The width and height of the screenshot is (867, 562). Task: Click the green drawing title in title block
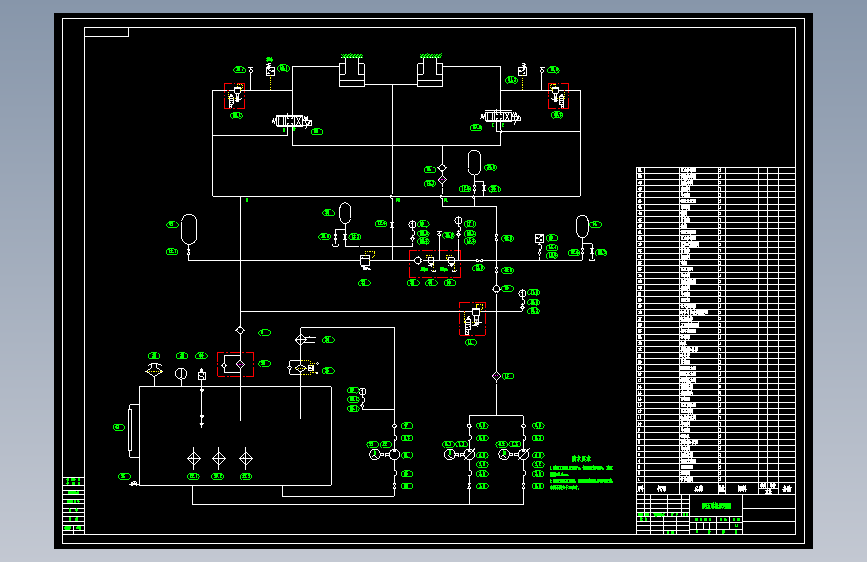click(716, 506)
